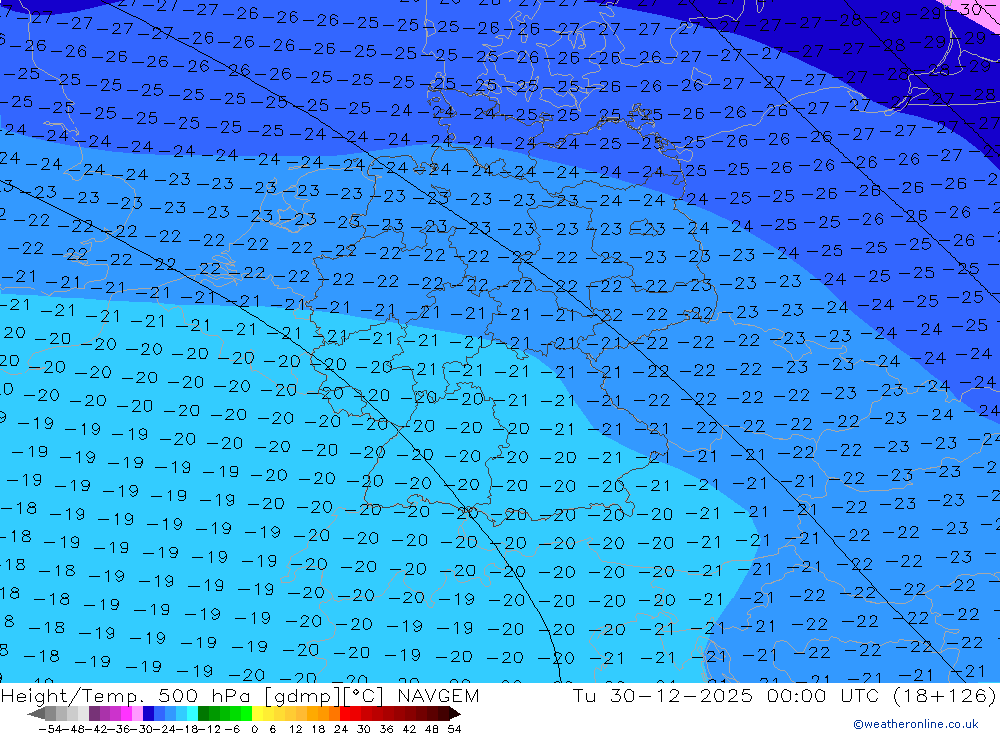Screen dimensions: 1000x733
Task: Click the '54' legend label at the right end
Action: [455, 729]
